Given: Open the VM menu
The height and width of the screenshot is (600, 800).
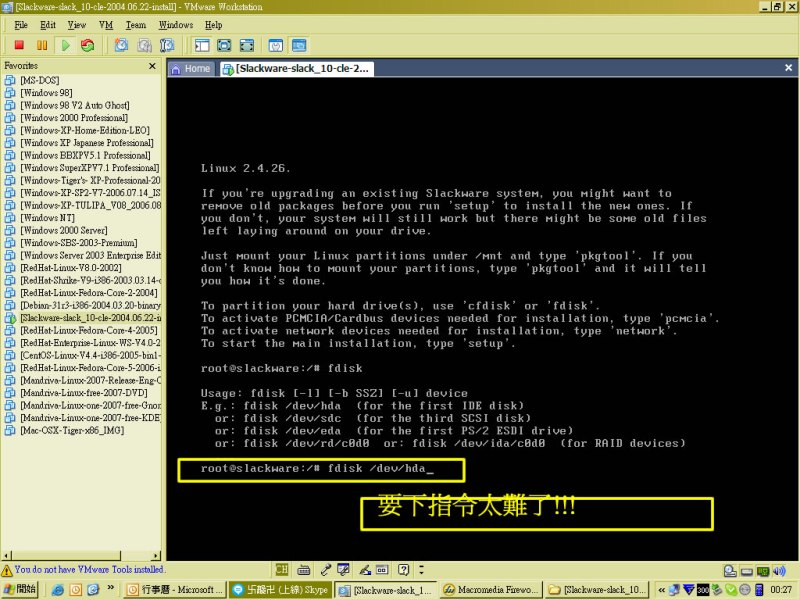Looking at the screenshot, I should pyautogui.click(x=106, y=25).
